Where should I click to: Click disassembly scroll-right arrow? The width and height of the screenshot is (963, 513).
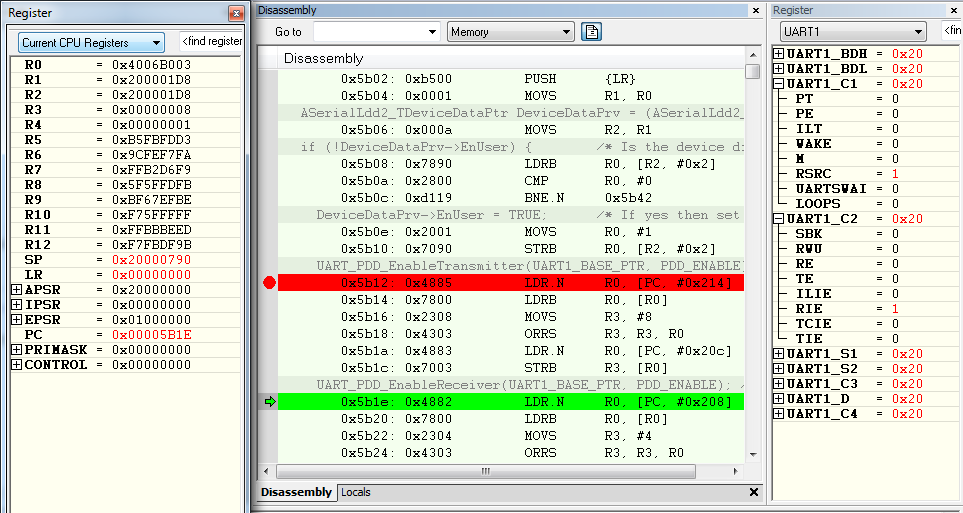pos(736,471)
